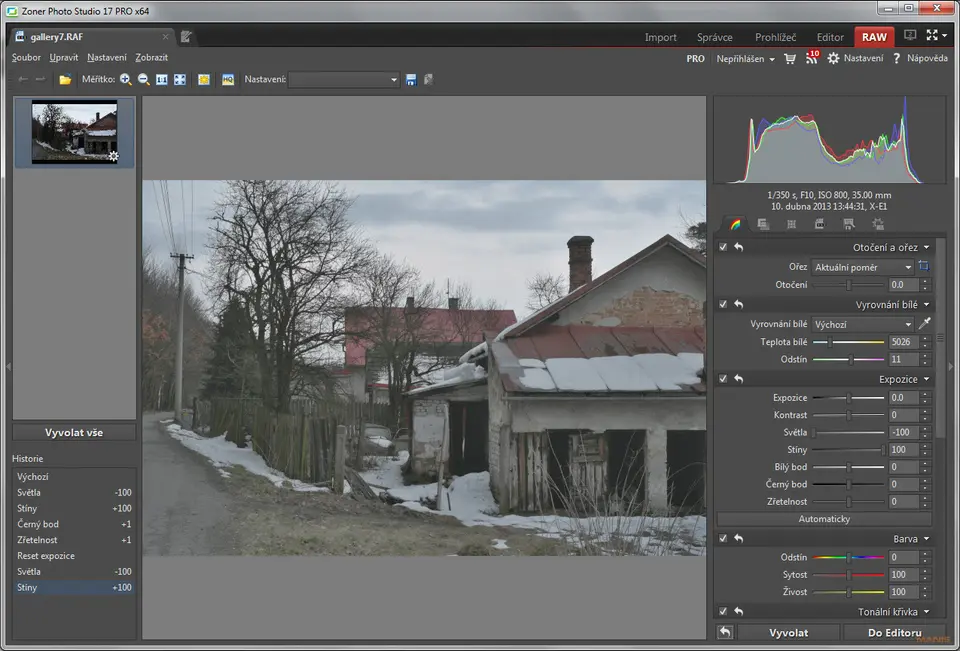This screenshot has width=960, height=651.
Task: Click the crop tool icon beside Ořez
Action: point(924,267)
